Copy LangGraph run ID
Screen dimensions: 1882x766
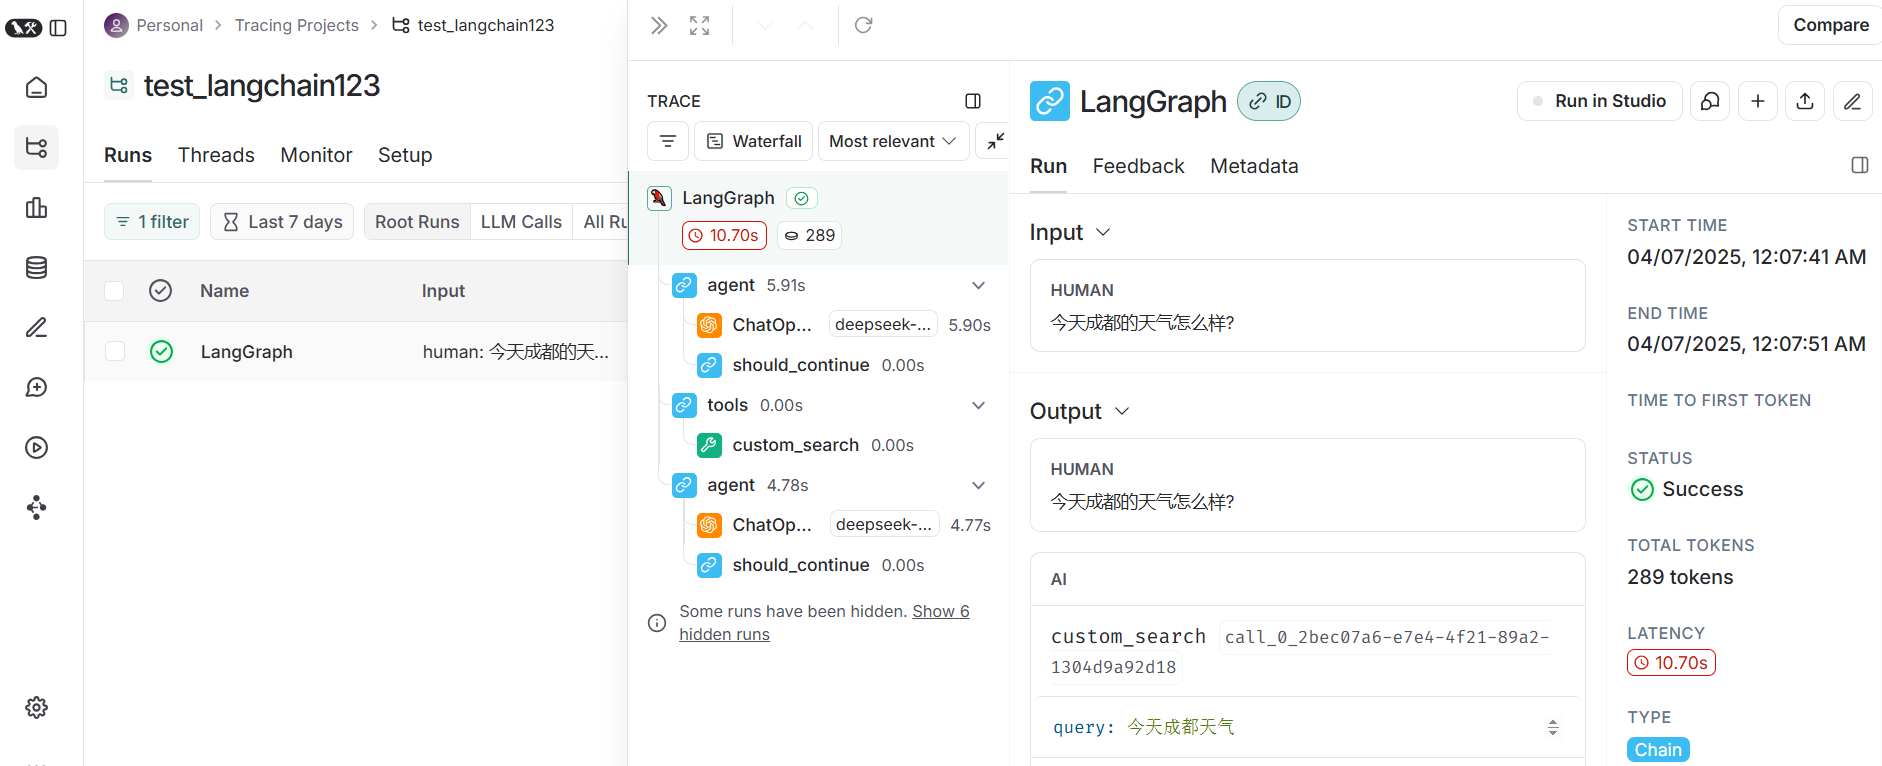pyautogui.click(x=1269, y=101)
